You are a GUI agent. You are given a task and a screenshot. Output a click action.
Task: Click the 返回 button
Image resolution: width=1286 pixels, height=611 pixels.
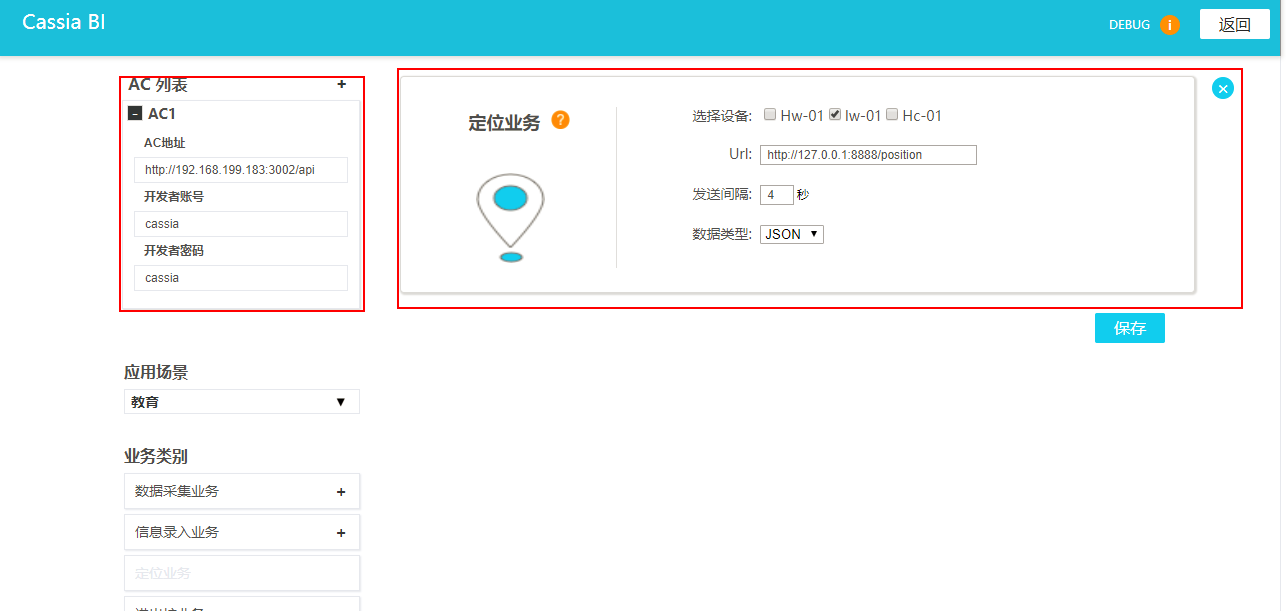click(1234, 25)
